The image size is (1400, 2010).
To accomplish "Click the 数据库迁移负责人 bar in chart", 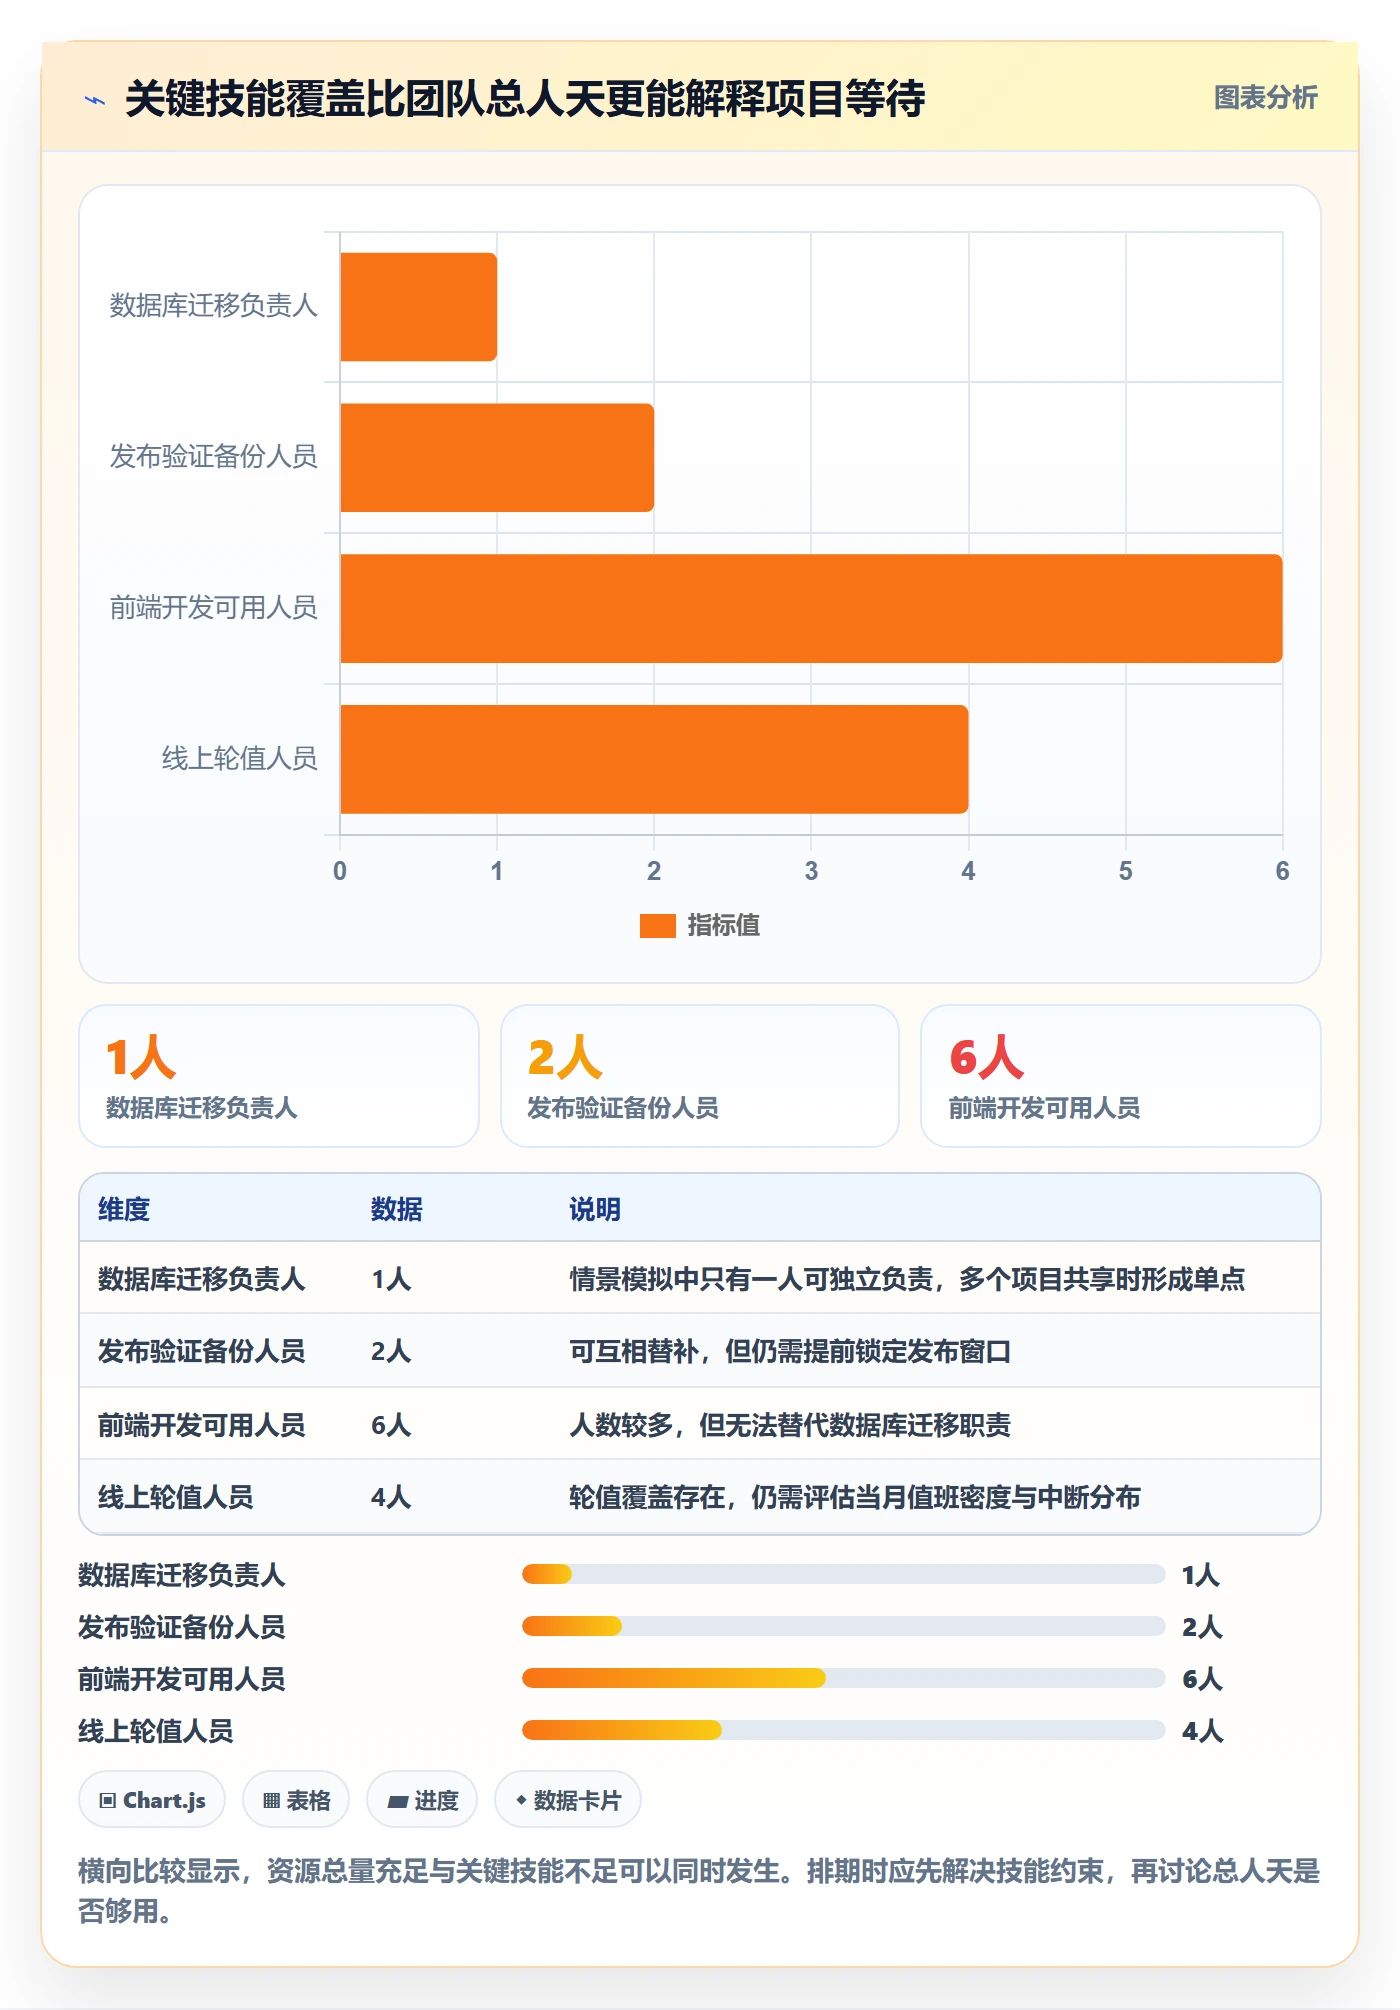I will pyautogui.click(x=418, y=307).
